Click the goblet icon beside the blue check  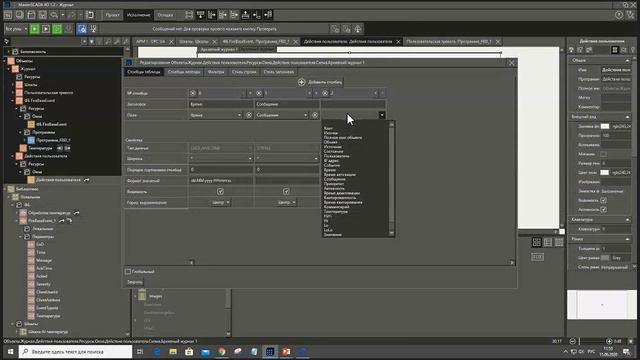click(x=93, y=29)
